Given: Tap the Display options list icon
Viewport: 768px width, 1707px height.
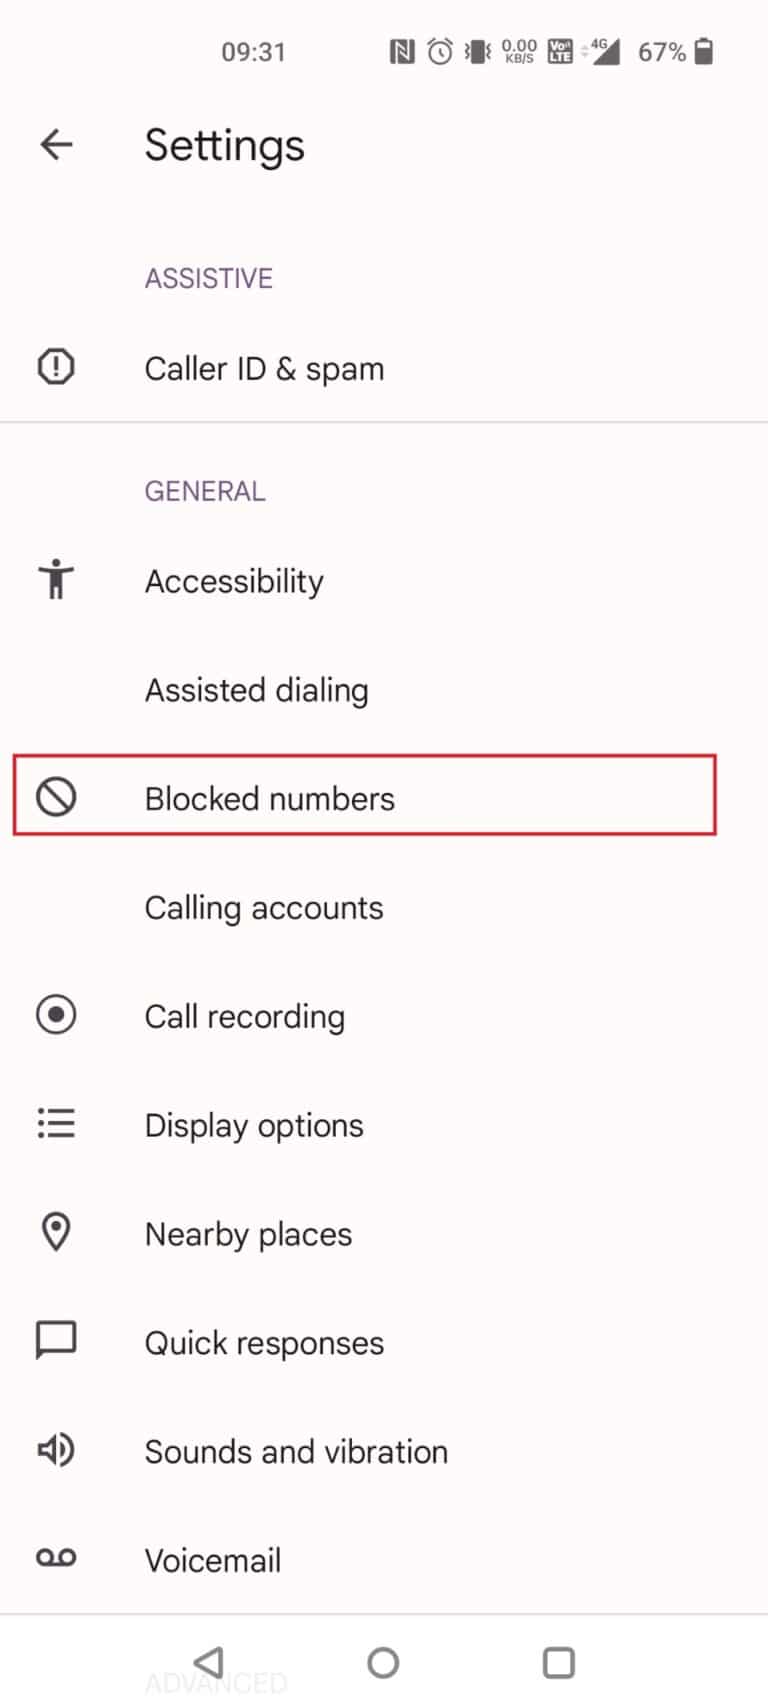Looking at the screenshot, I should pyautogui.click(x=56, y=1123).
